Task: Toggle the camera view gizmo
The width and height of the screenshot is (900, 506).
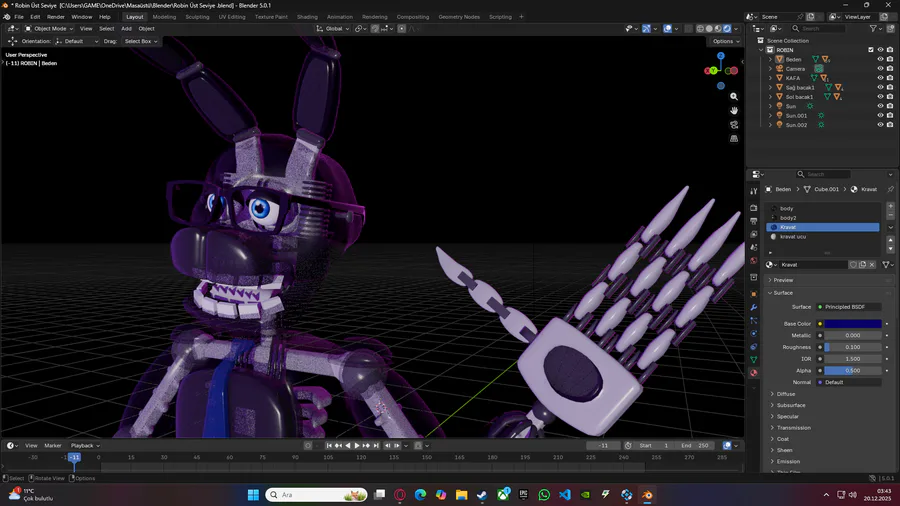Action: click(x=734, y=124)
